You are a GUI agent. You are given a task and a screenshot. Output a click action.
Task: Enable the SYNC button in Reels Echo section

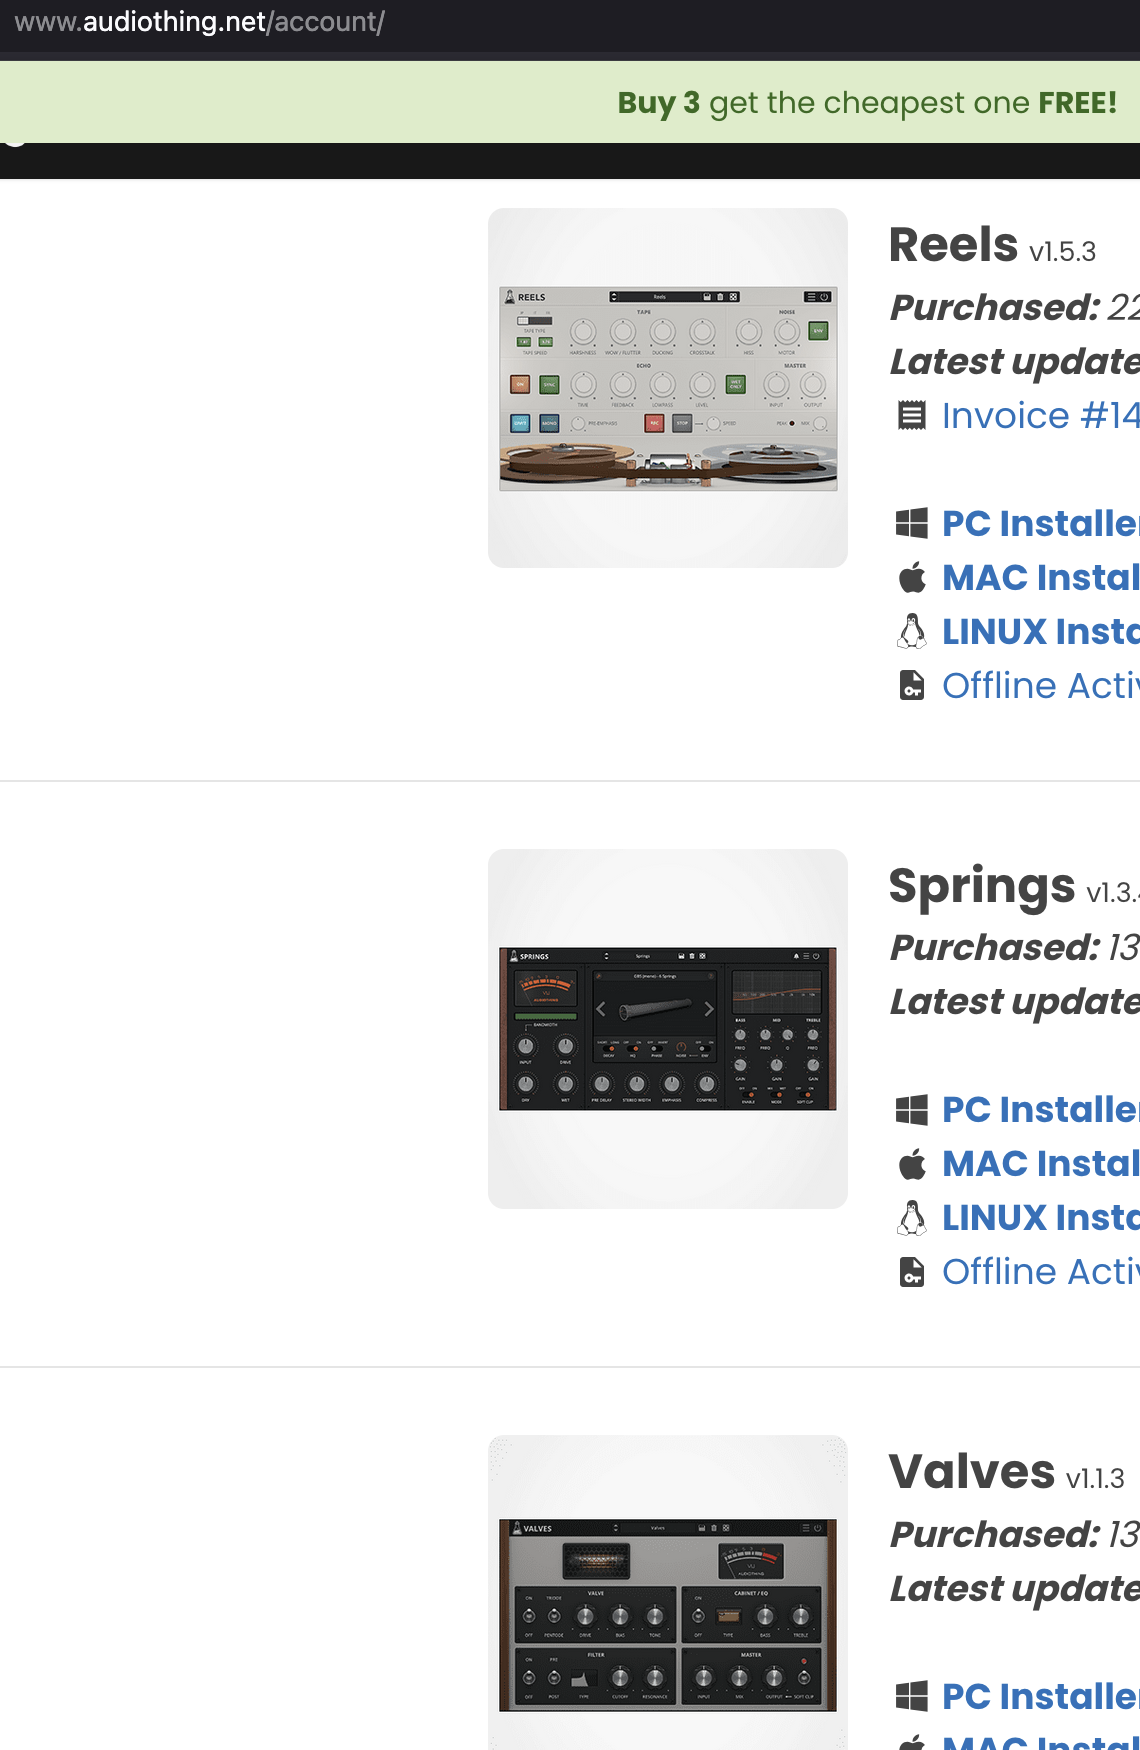[549, 385]
